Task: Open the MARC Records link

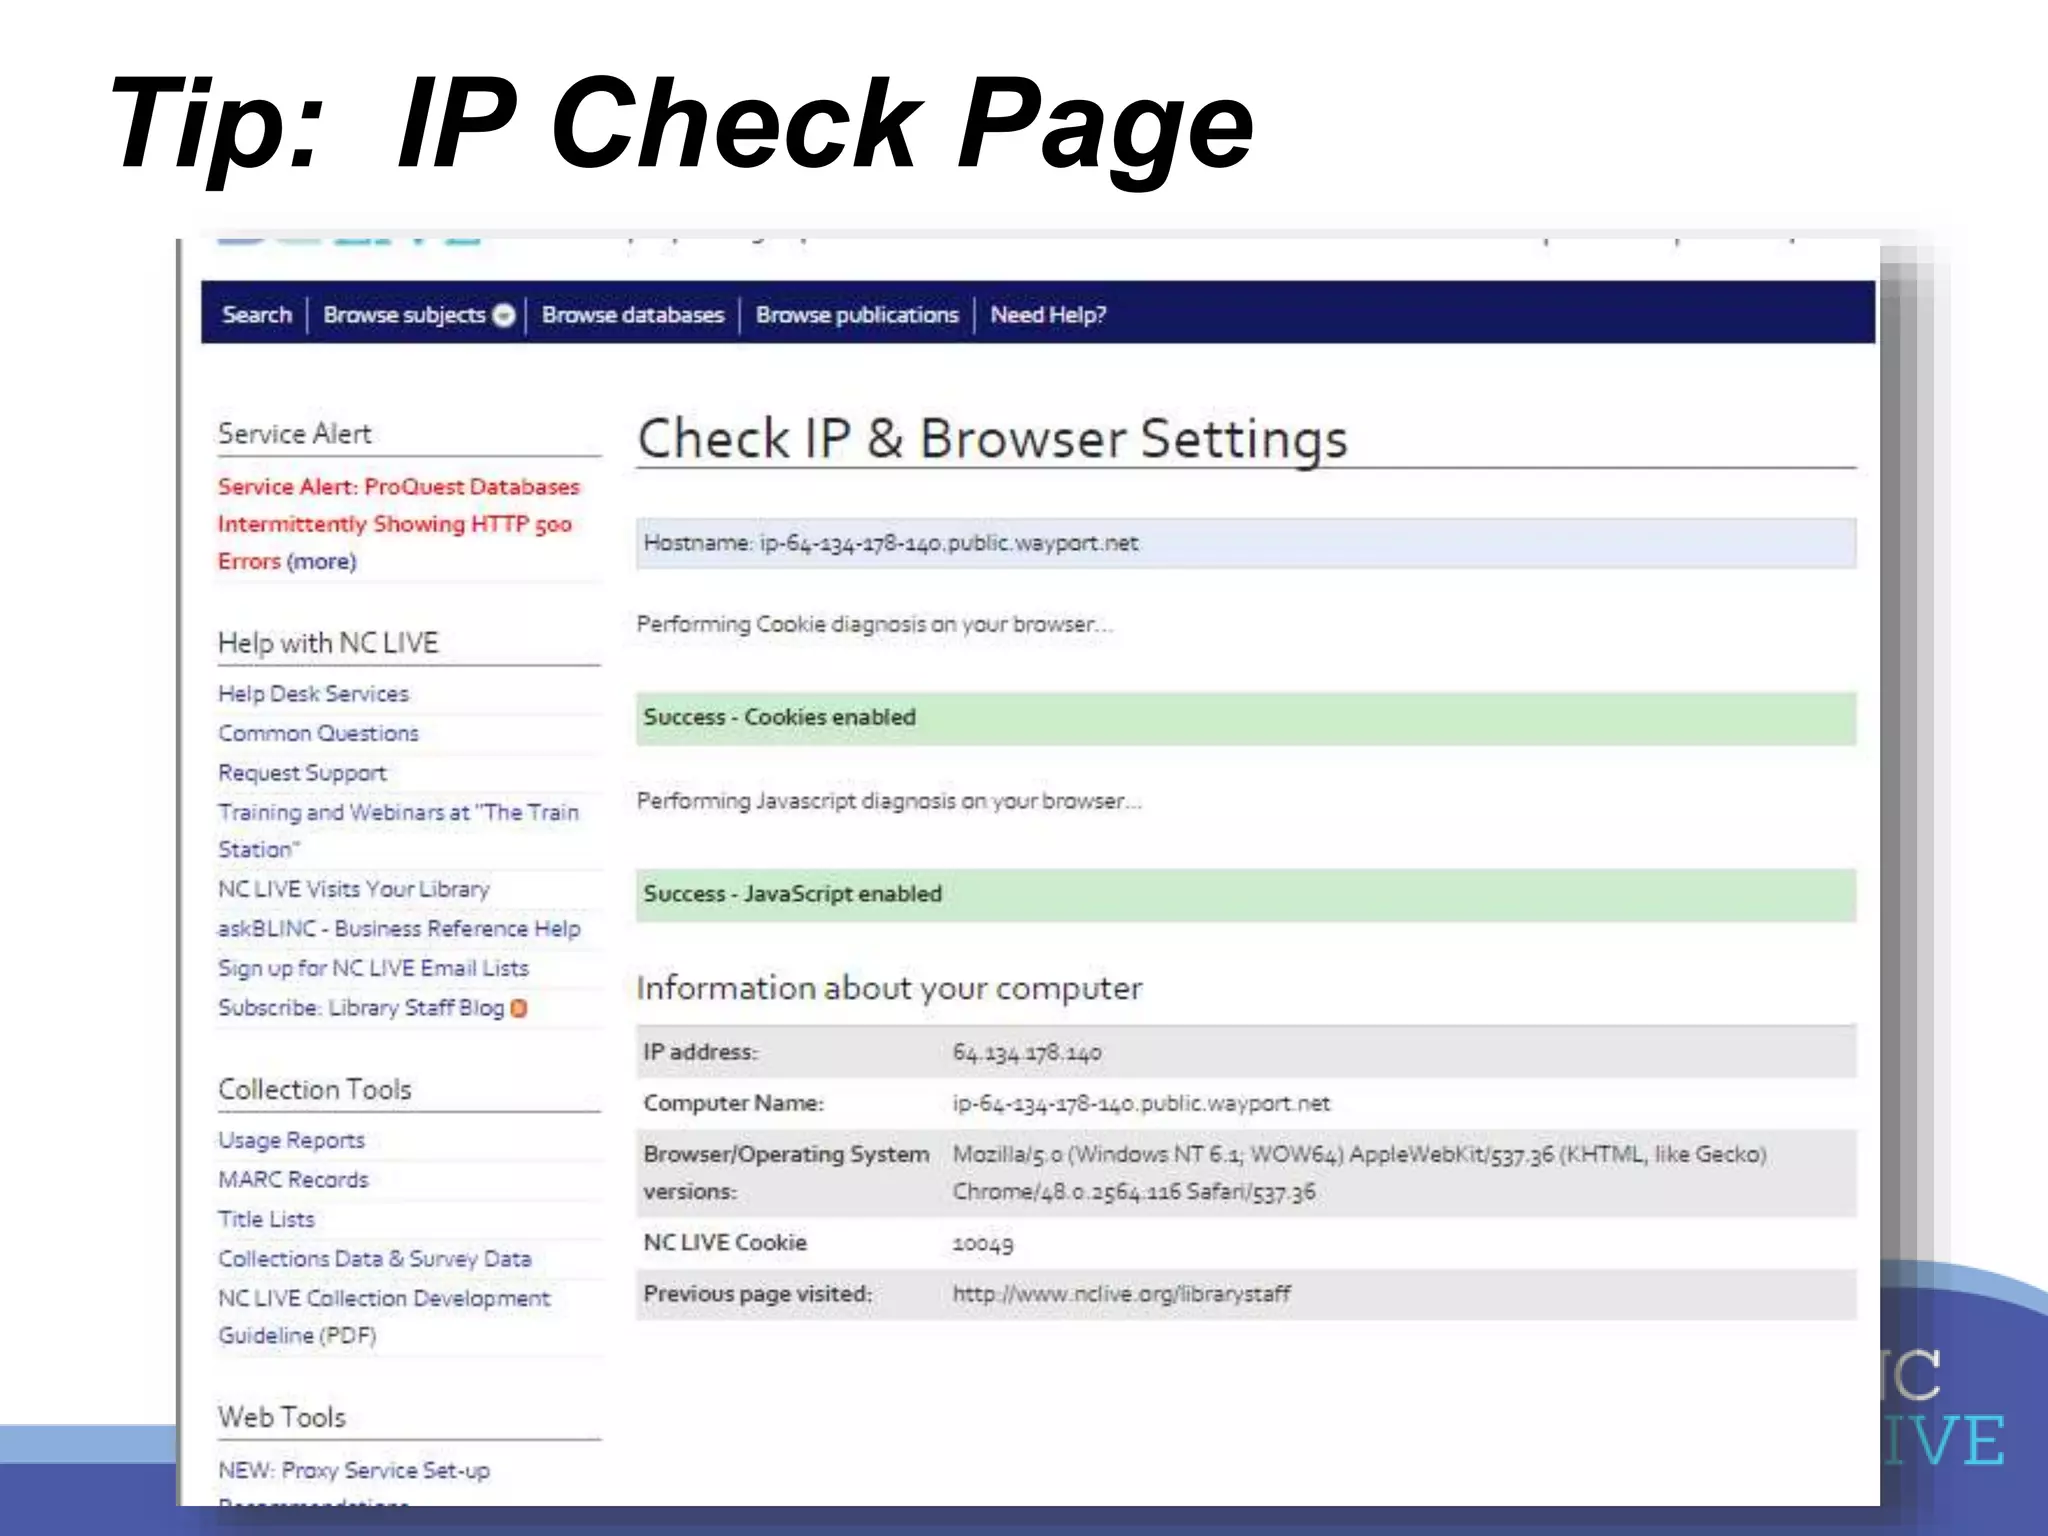Action: [293, 1180]
